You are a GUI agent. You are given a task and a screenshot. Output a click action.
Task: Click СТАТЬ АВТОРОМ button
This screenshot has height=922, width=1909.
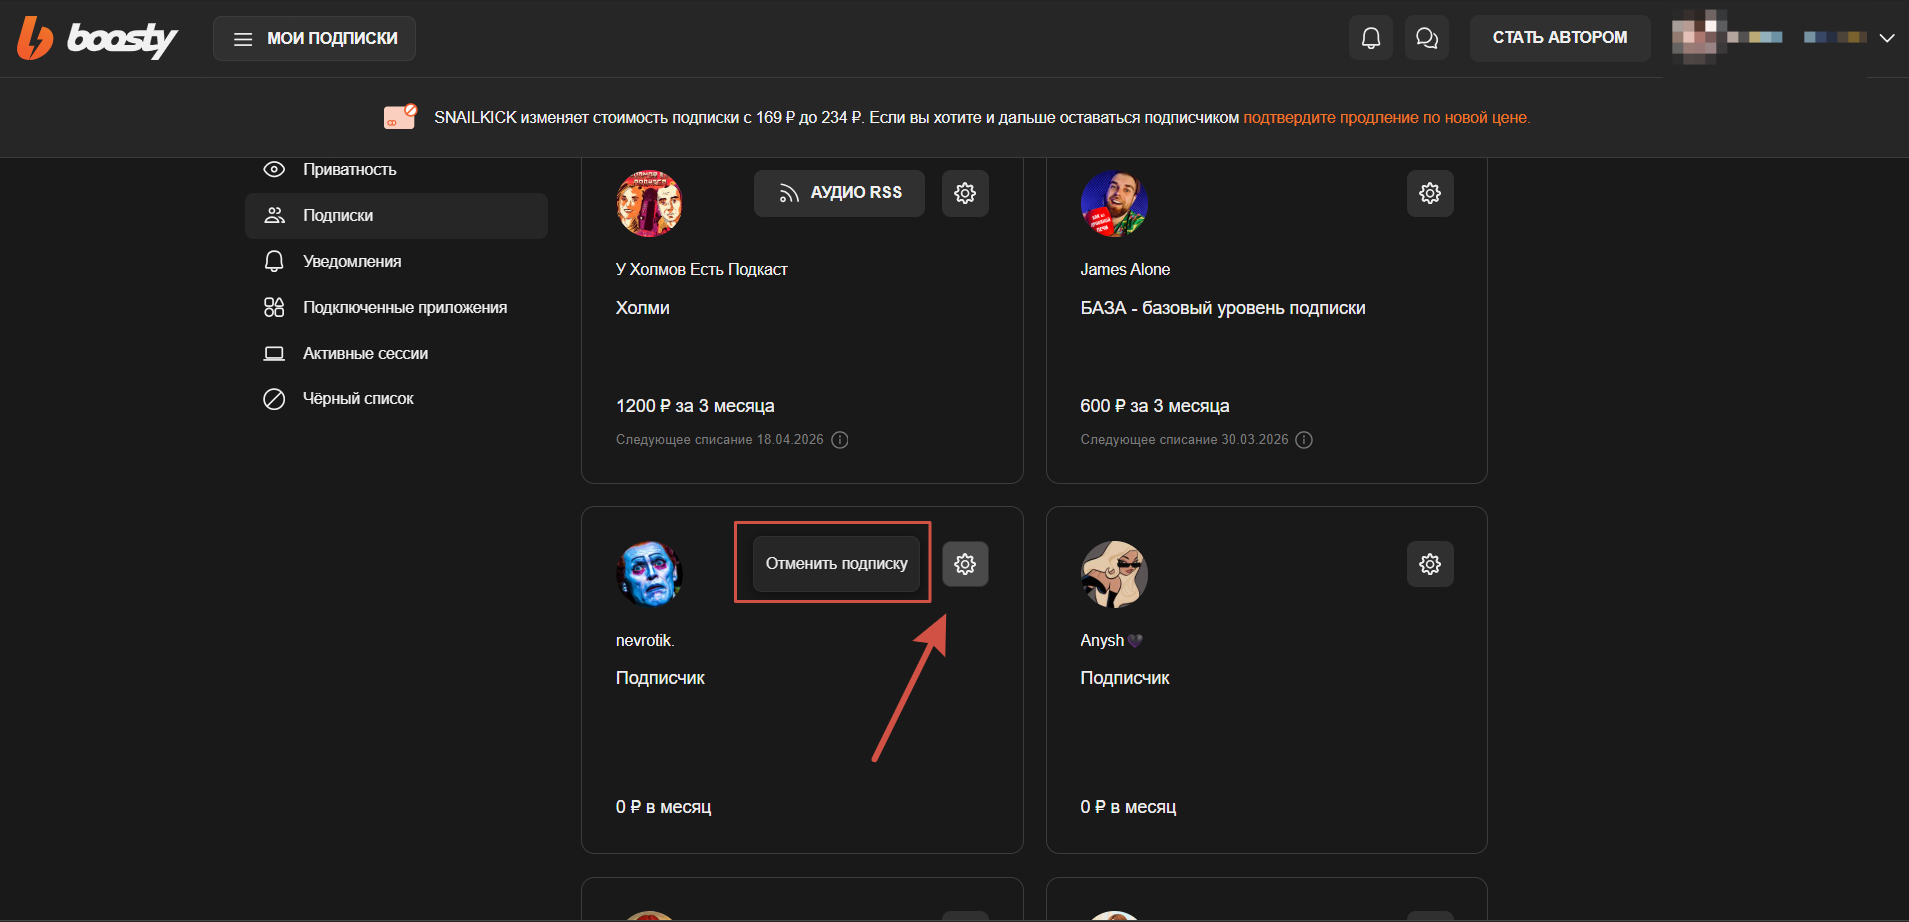click(1560, 38)
